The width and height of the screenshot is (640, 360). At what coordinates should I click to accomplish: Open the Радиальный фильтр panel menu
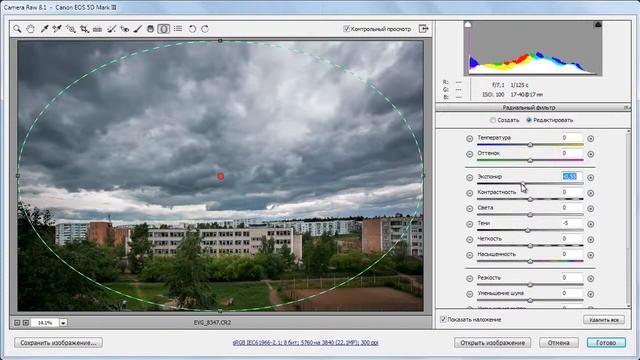[626, 107]
